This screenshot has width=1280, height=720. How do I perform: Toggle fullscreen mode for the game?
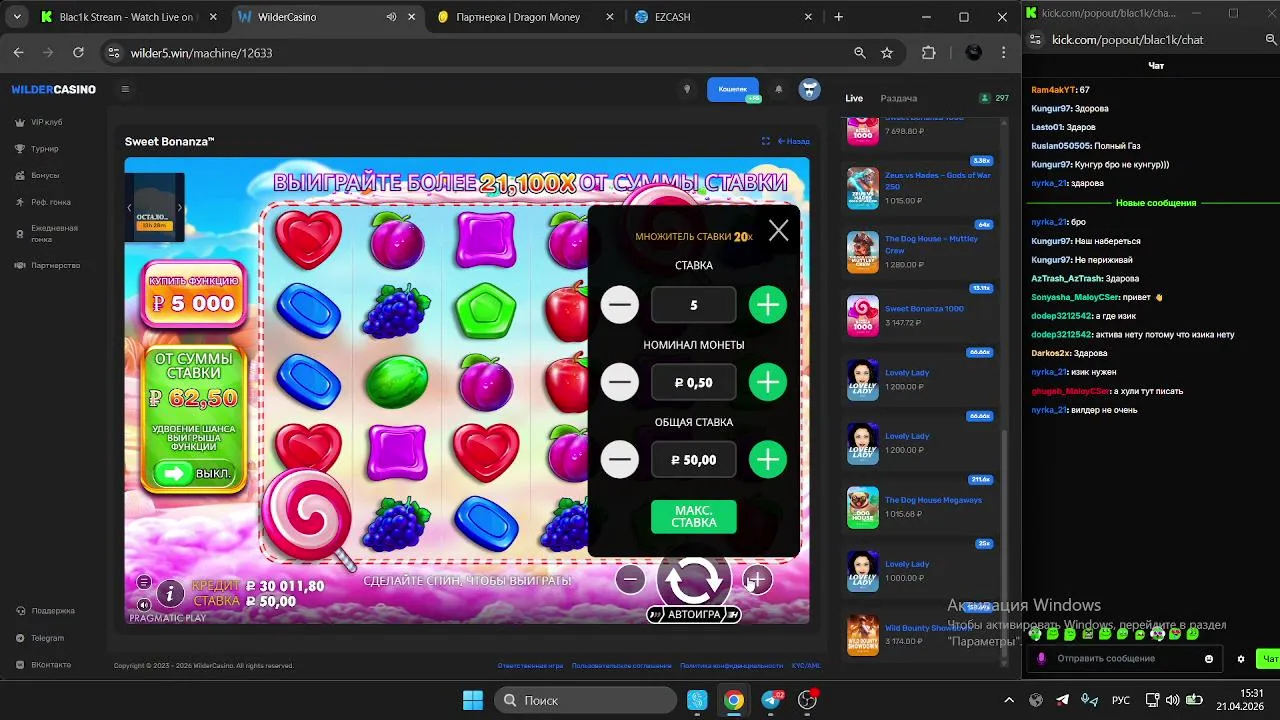click(x=766, y=141)
